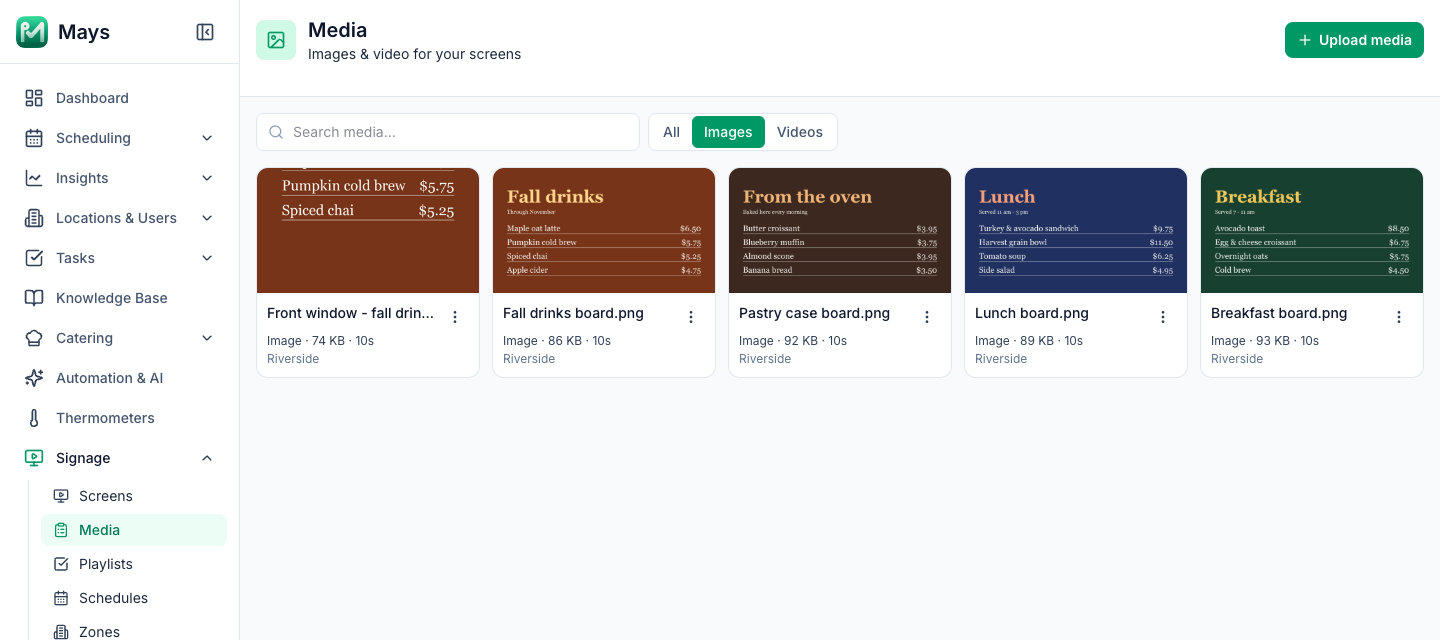Open options for Lunch board.png

(x=1163, y=317)
